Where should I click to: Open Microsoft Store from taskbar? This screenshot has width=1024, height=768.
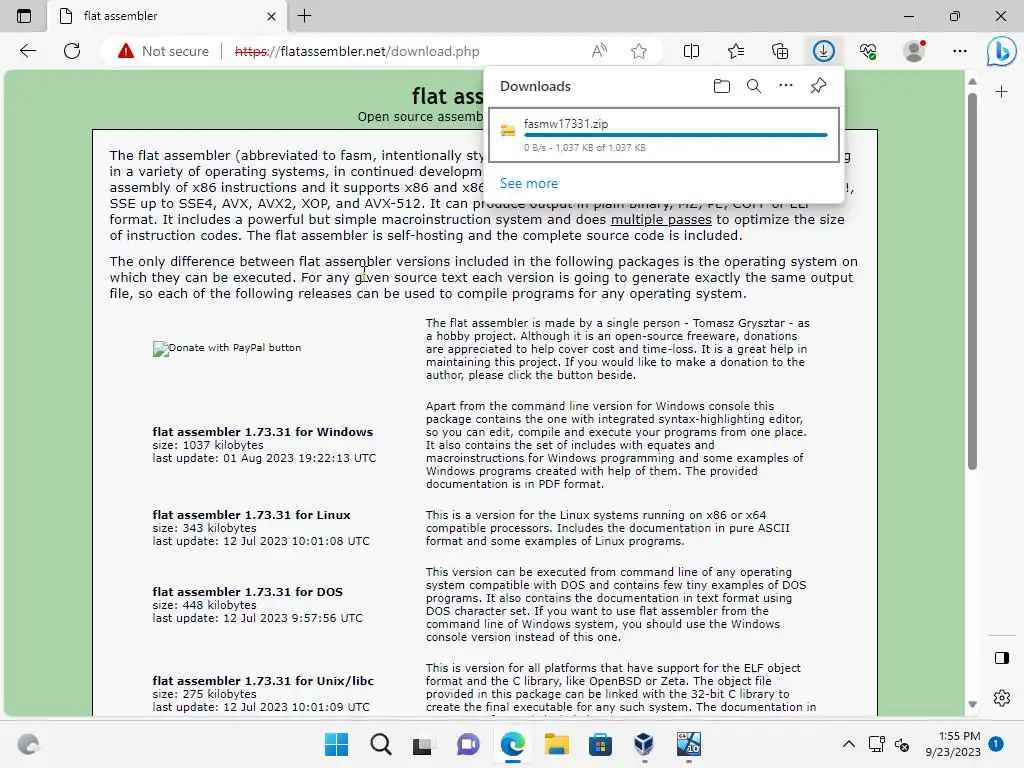click(600, 744)
